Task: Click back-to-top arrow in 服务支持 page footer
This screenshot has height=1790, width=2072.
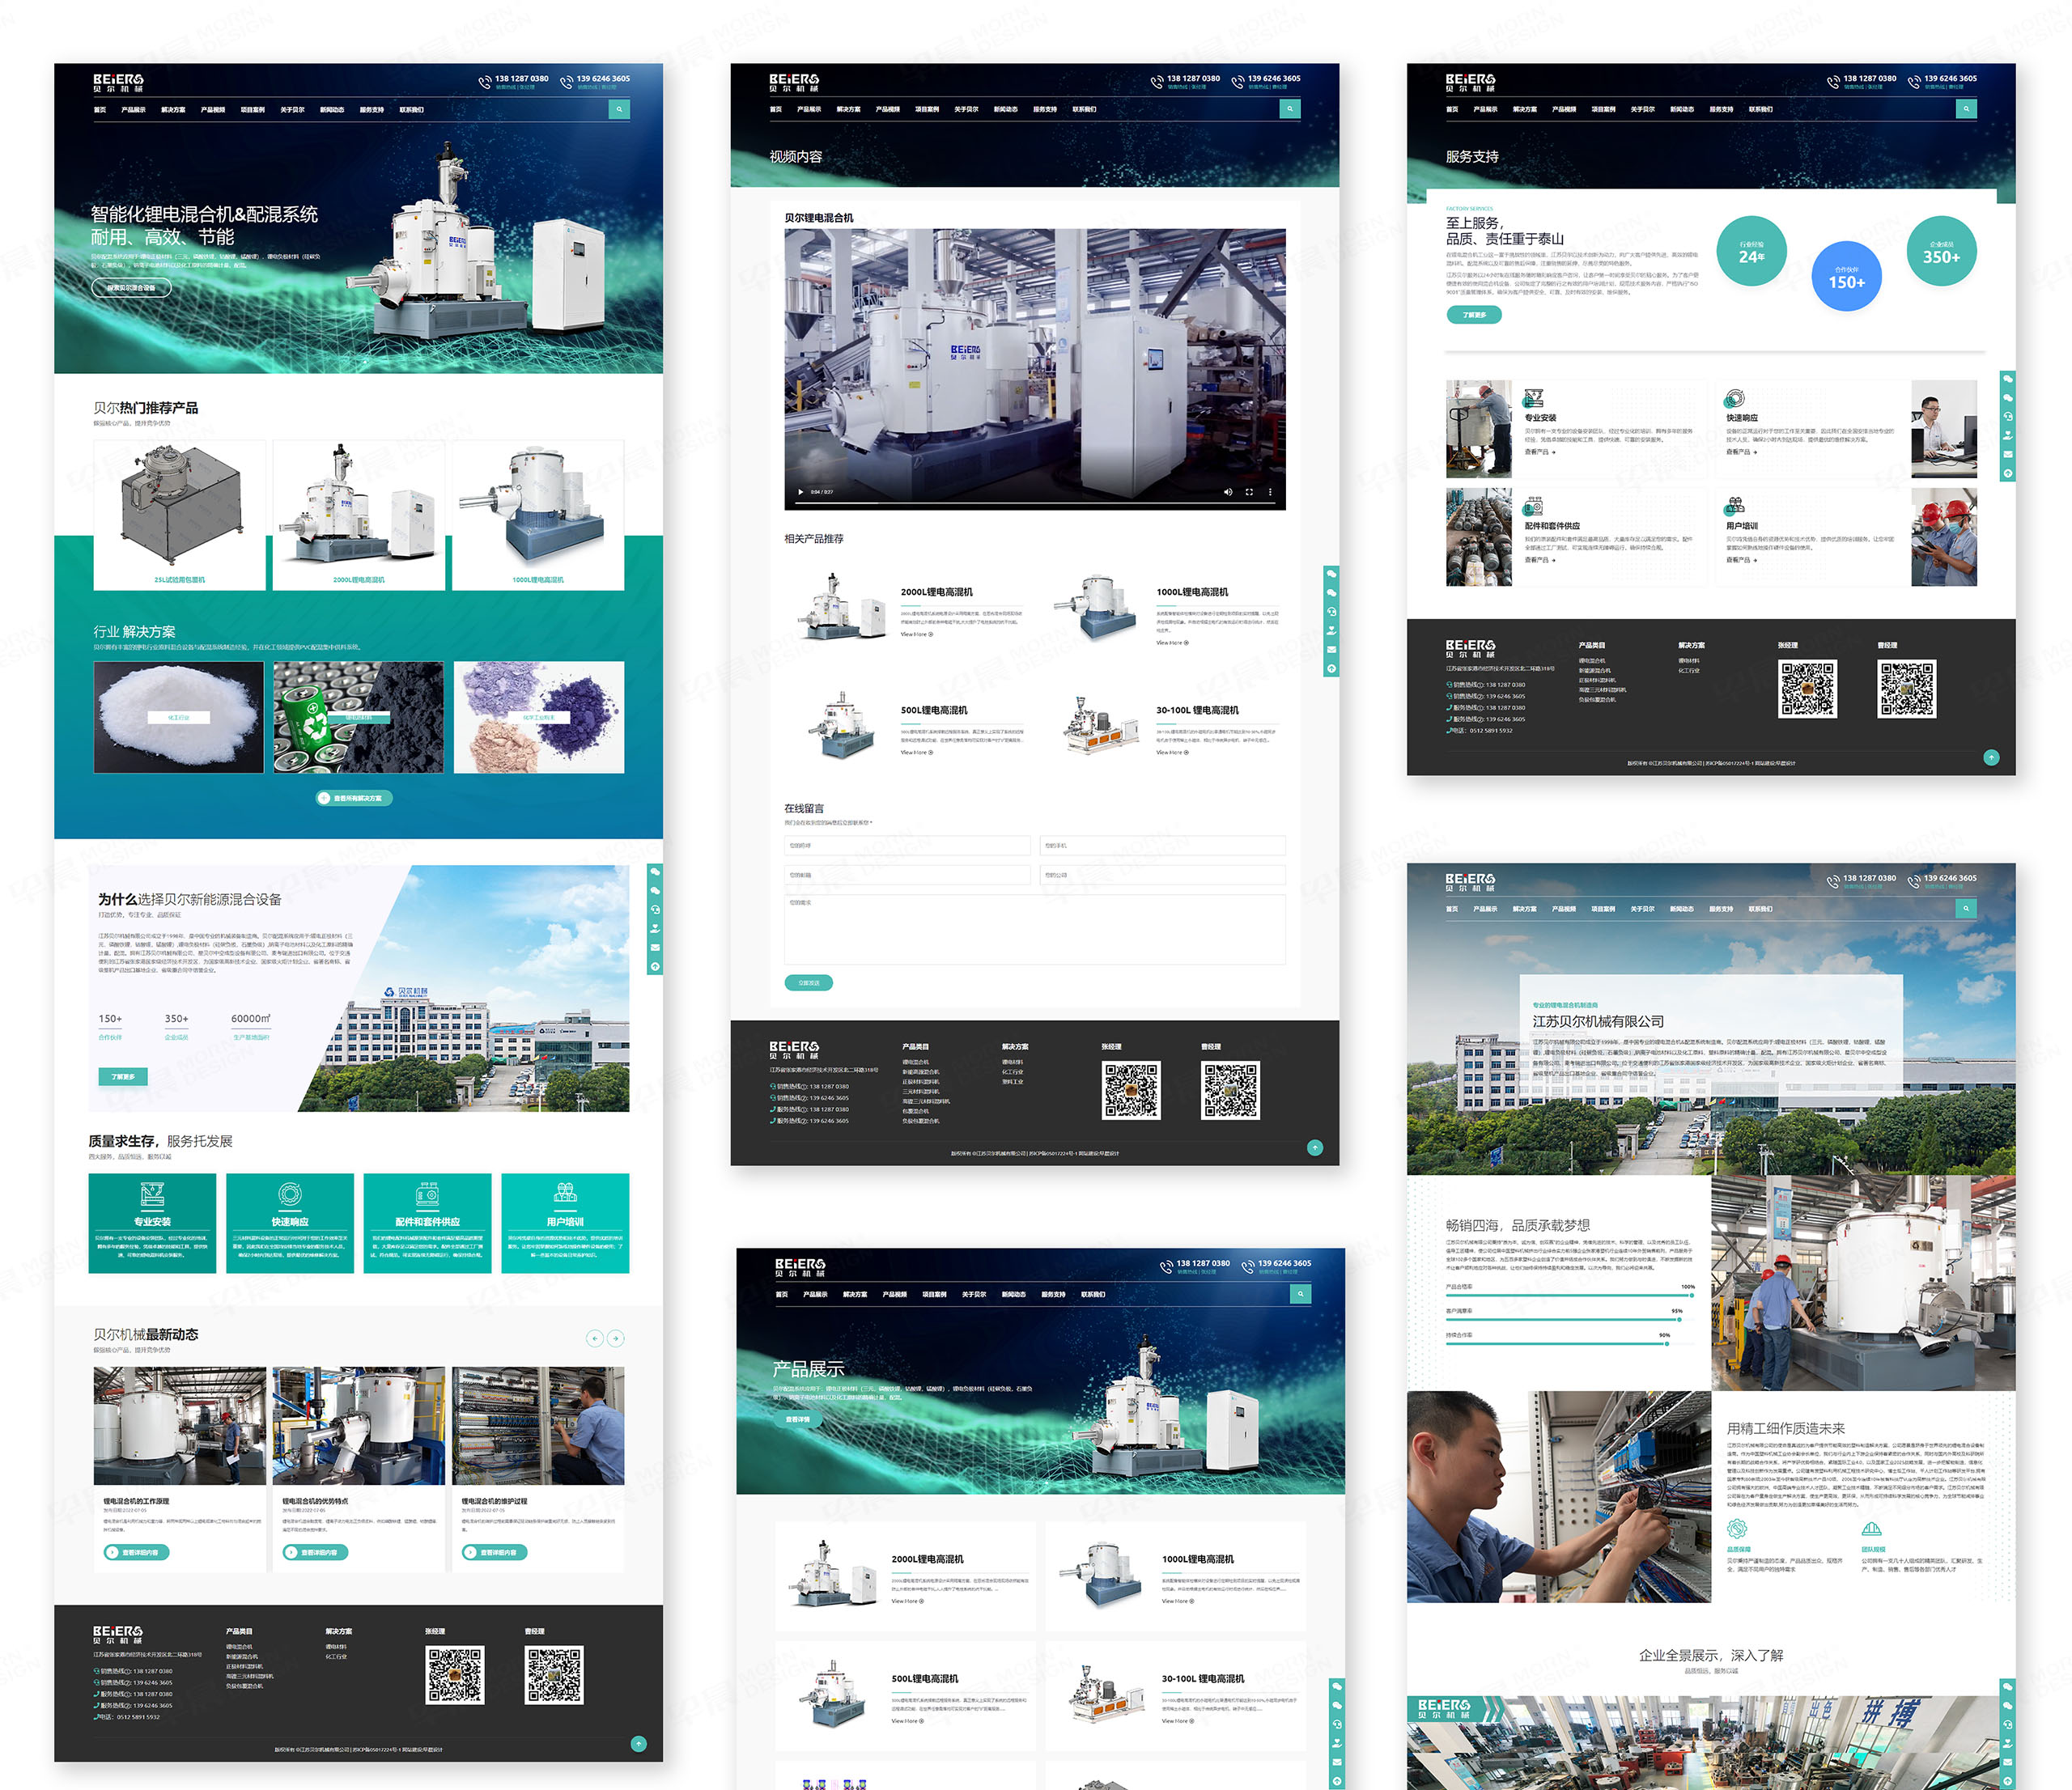Action: [1991, 757]
